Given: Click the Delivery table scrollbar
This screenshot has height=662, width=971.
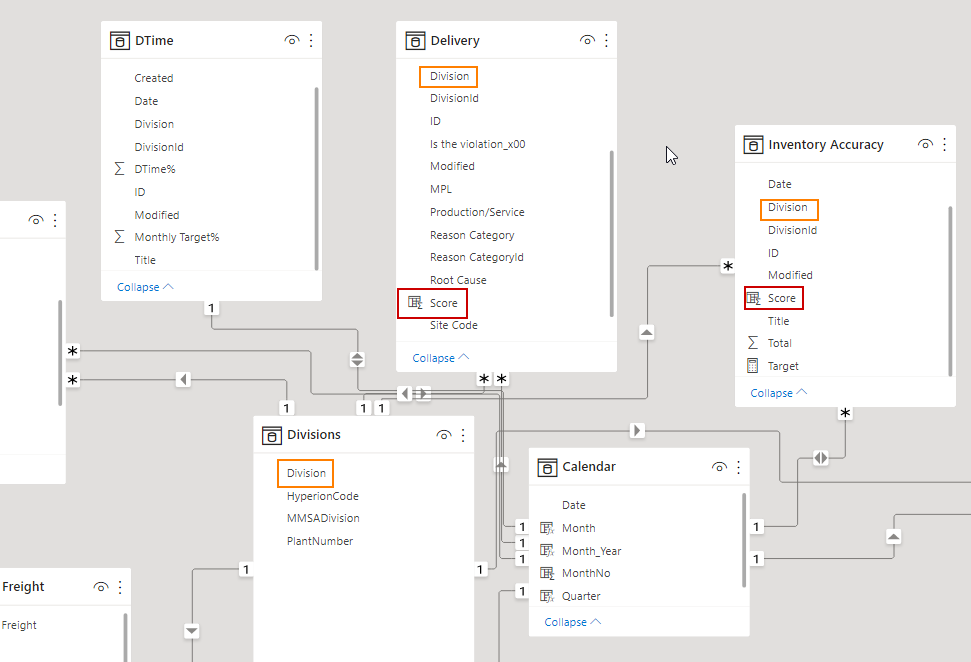Looking at the screenshot, I should [x=612, y=233].
